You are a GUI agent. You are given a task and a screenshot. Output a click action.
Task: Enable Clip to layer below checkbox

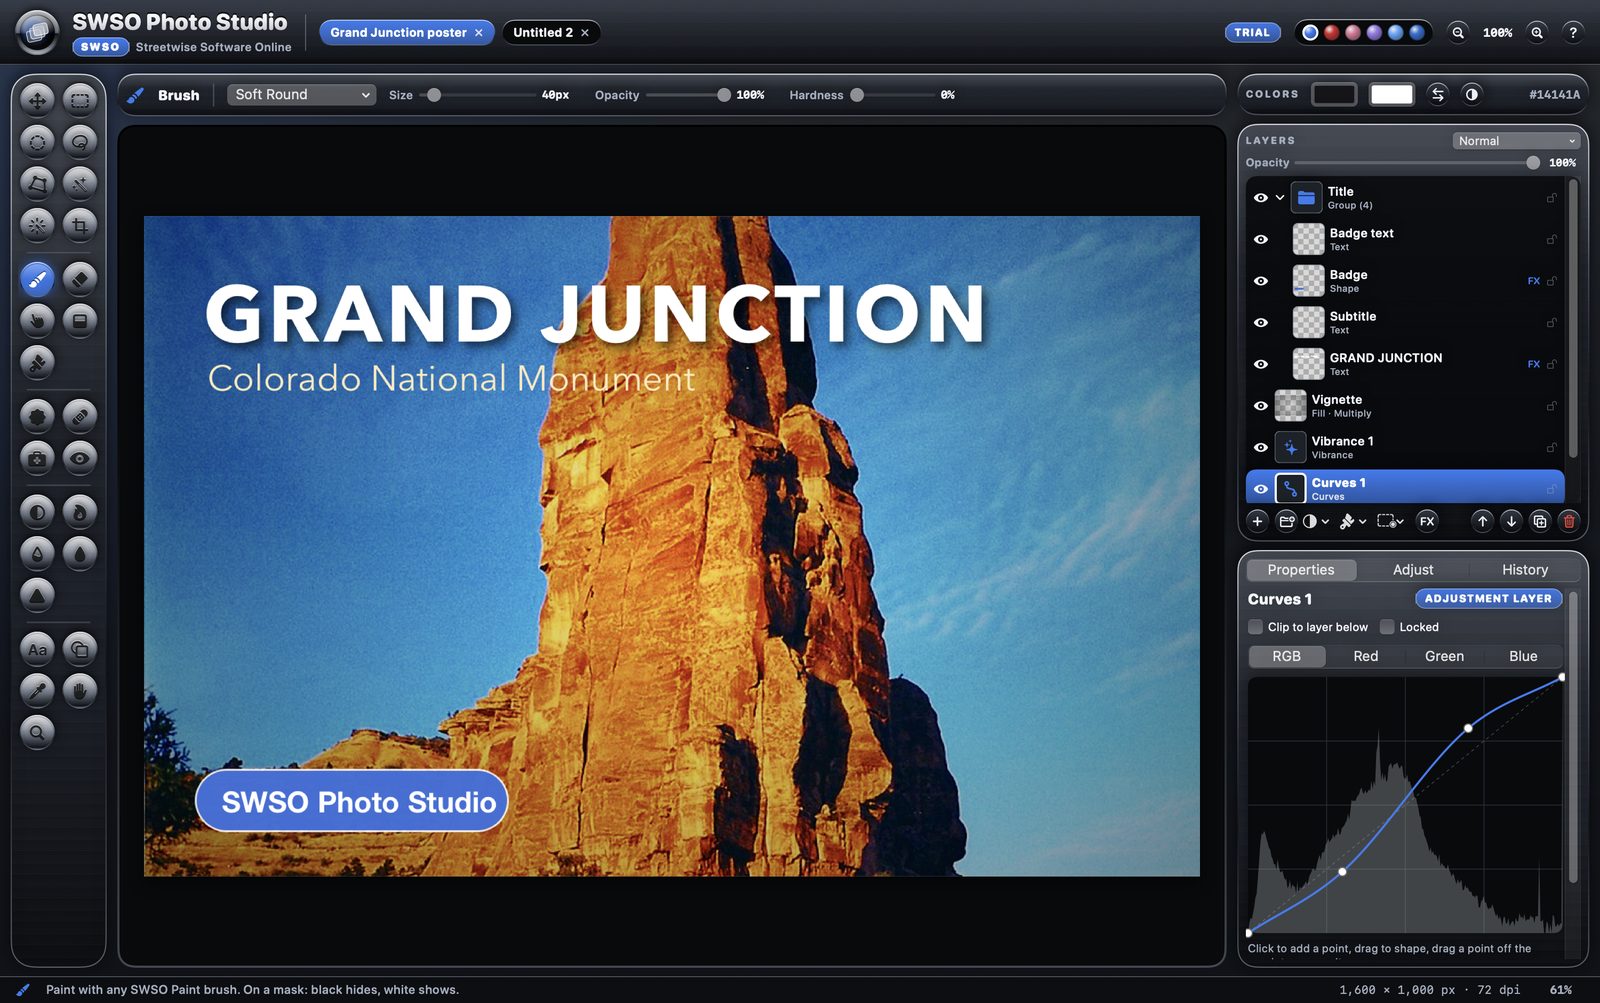(1256, 627)
